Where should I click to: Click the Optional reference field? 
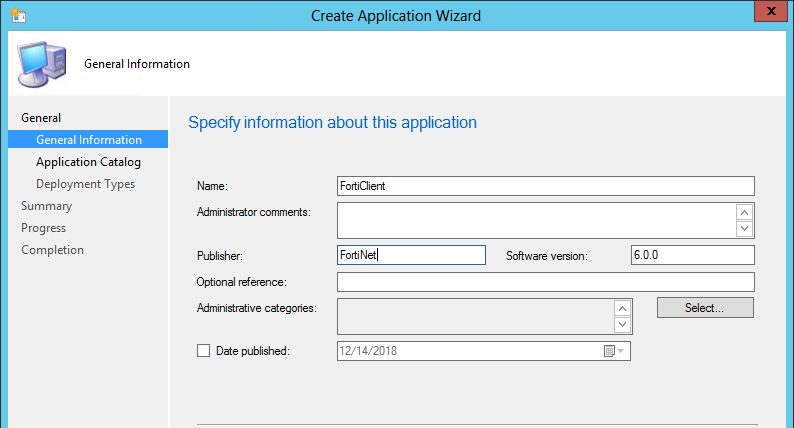[546, 282]
